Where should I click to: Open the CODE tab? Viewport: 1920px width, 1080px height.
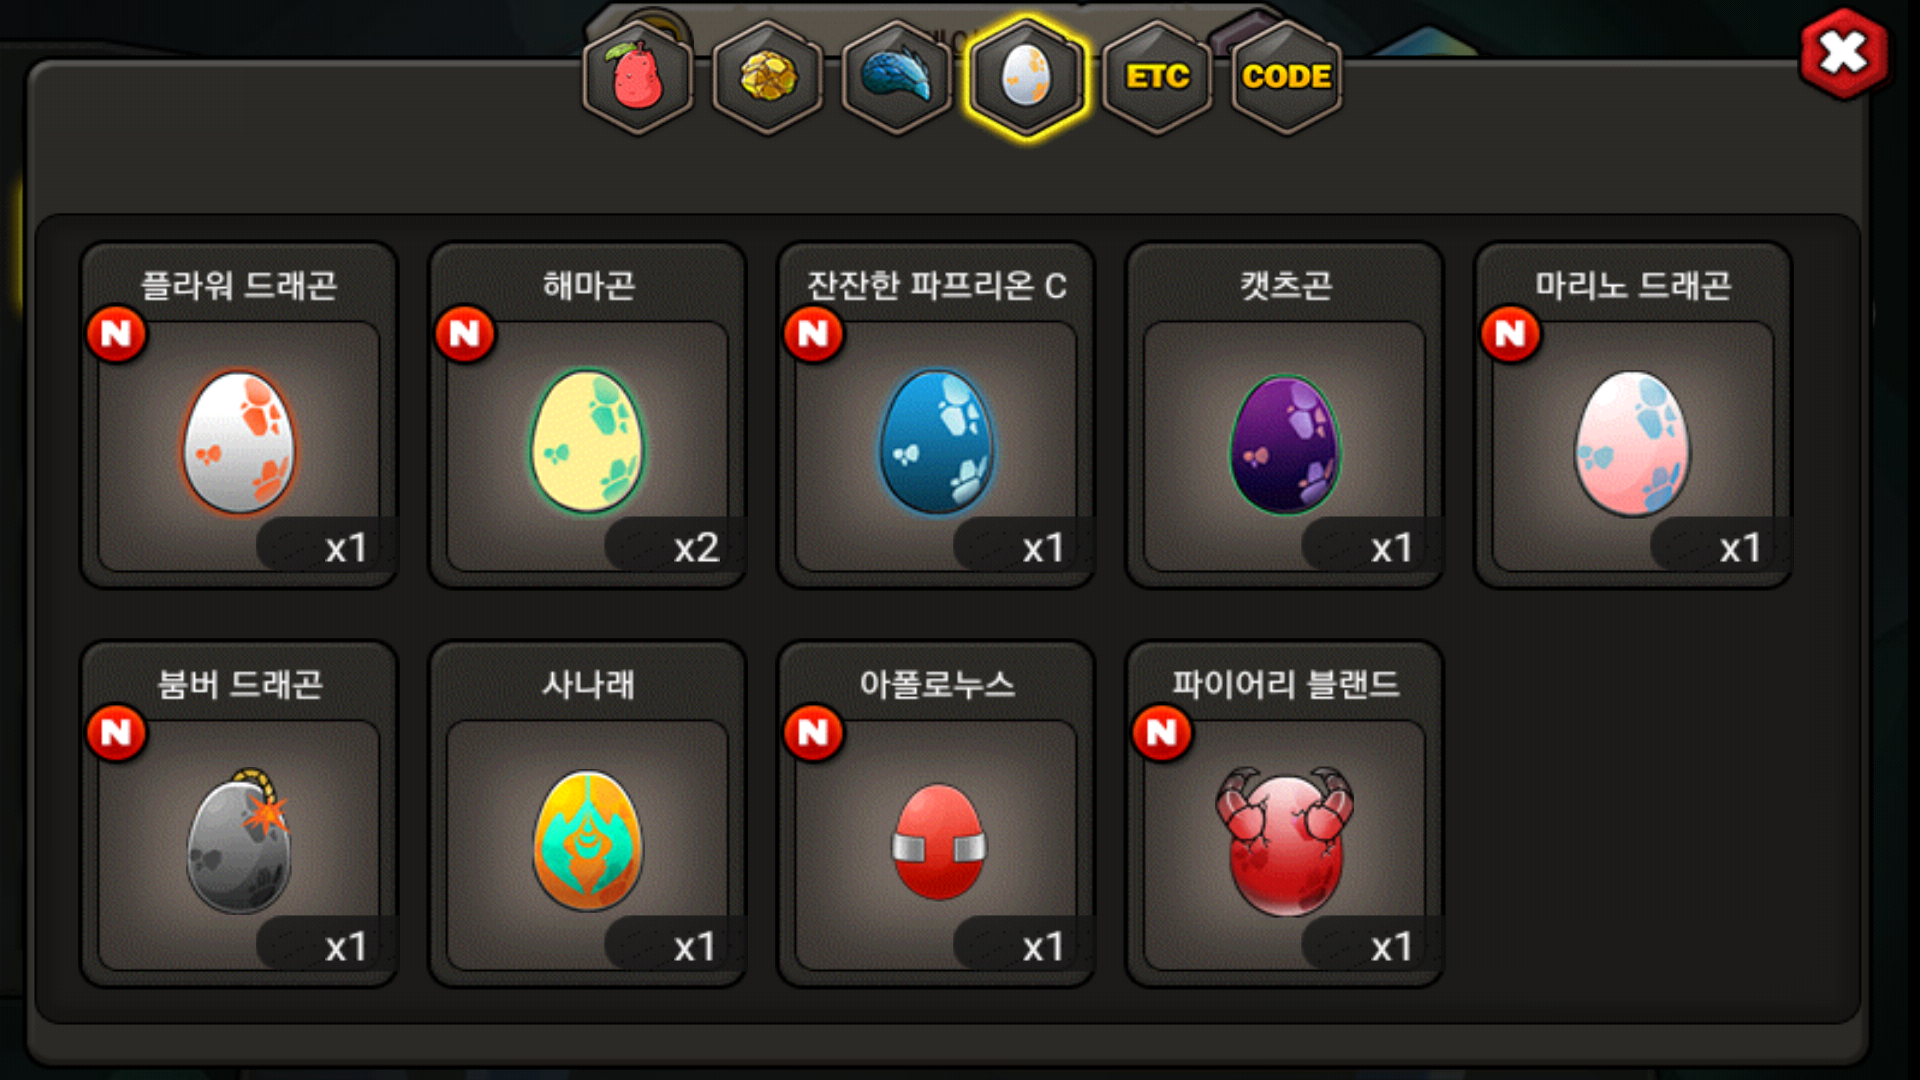1286,77
